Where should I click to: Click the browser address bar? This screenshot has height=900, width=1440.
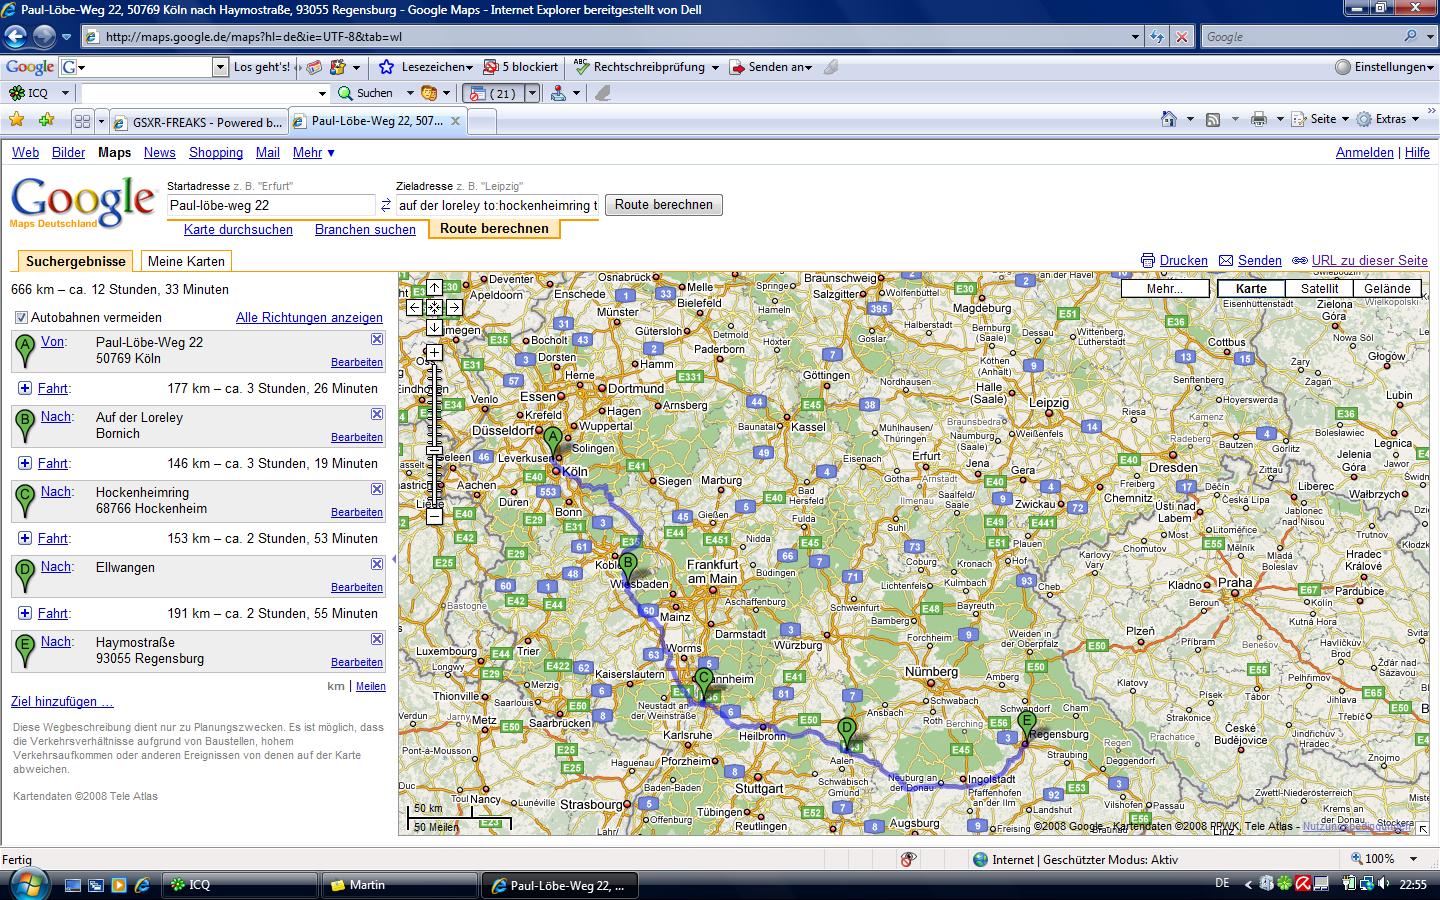click(606, 37)
